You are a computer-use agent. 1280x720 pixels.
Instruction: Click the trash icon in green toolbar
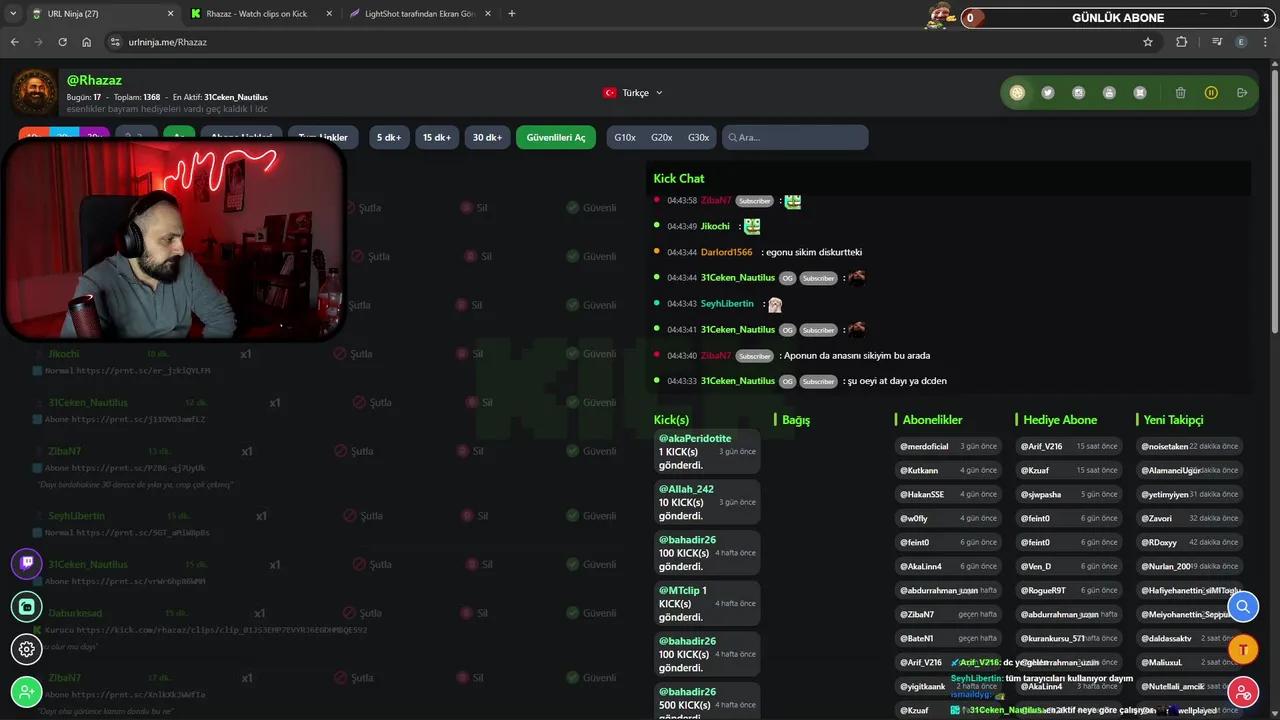1180,93
